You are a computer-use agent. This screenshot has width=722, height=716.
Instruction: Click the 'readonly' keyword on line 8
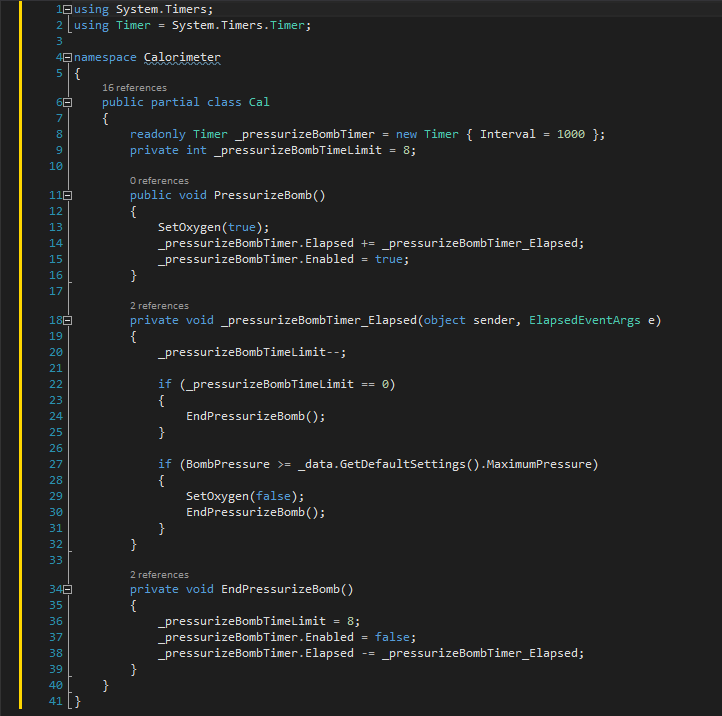click(x=157, y=134)
